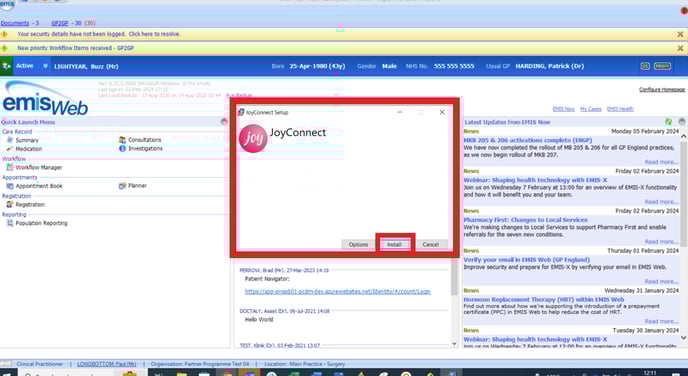688x376 pixels.
Task: Click the messages list scrollbar down arrow
Action: point(454,344)
